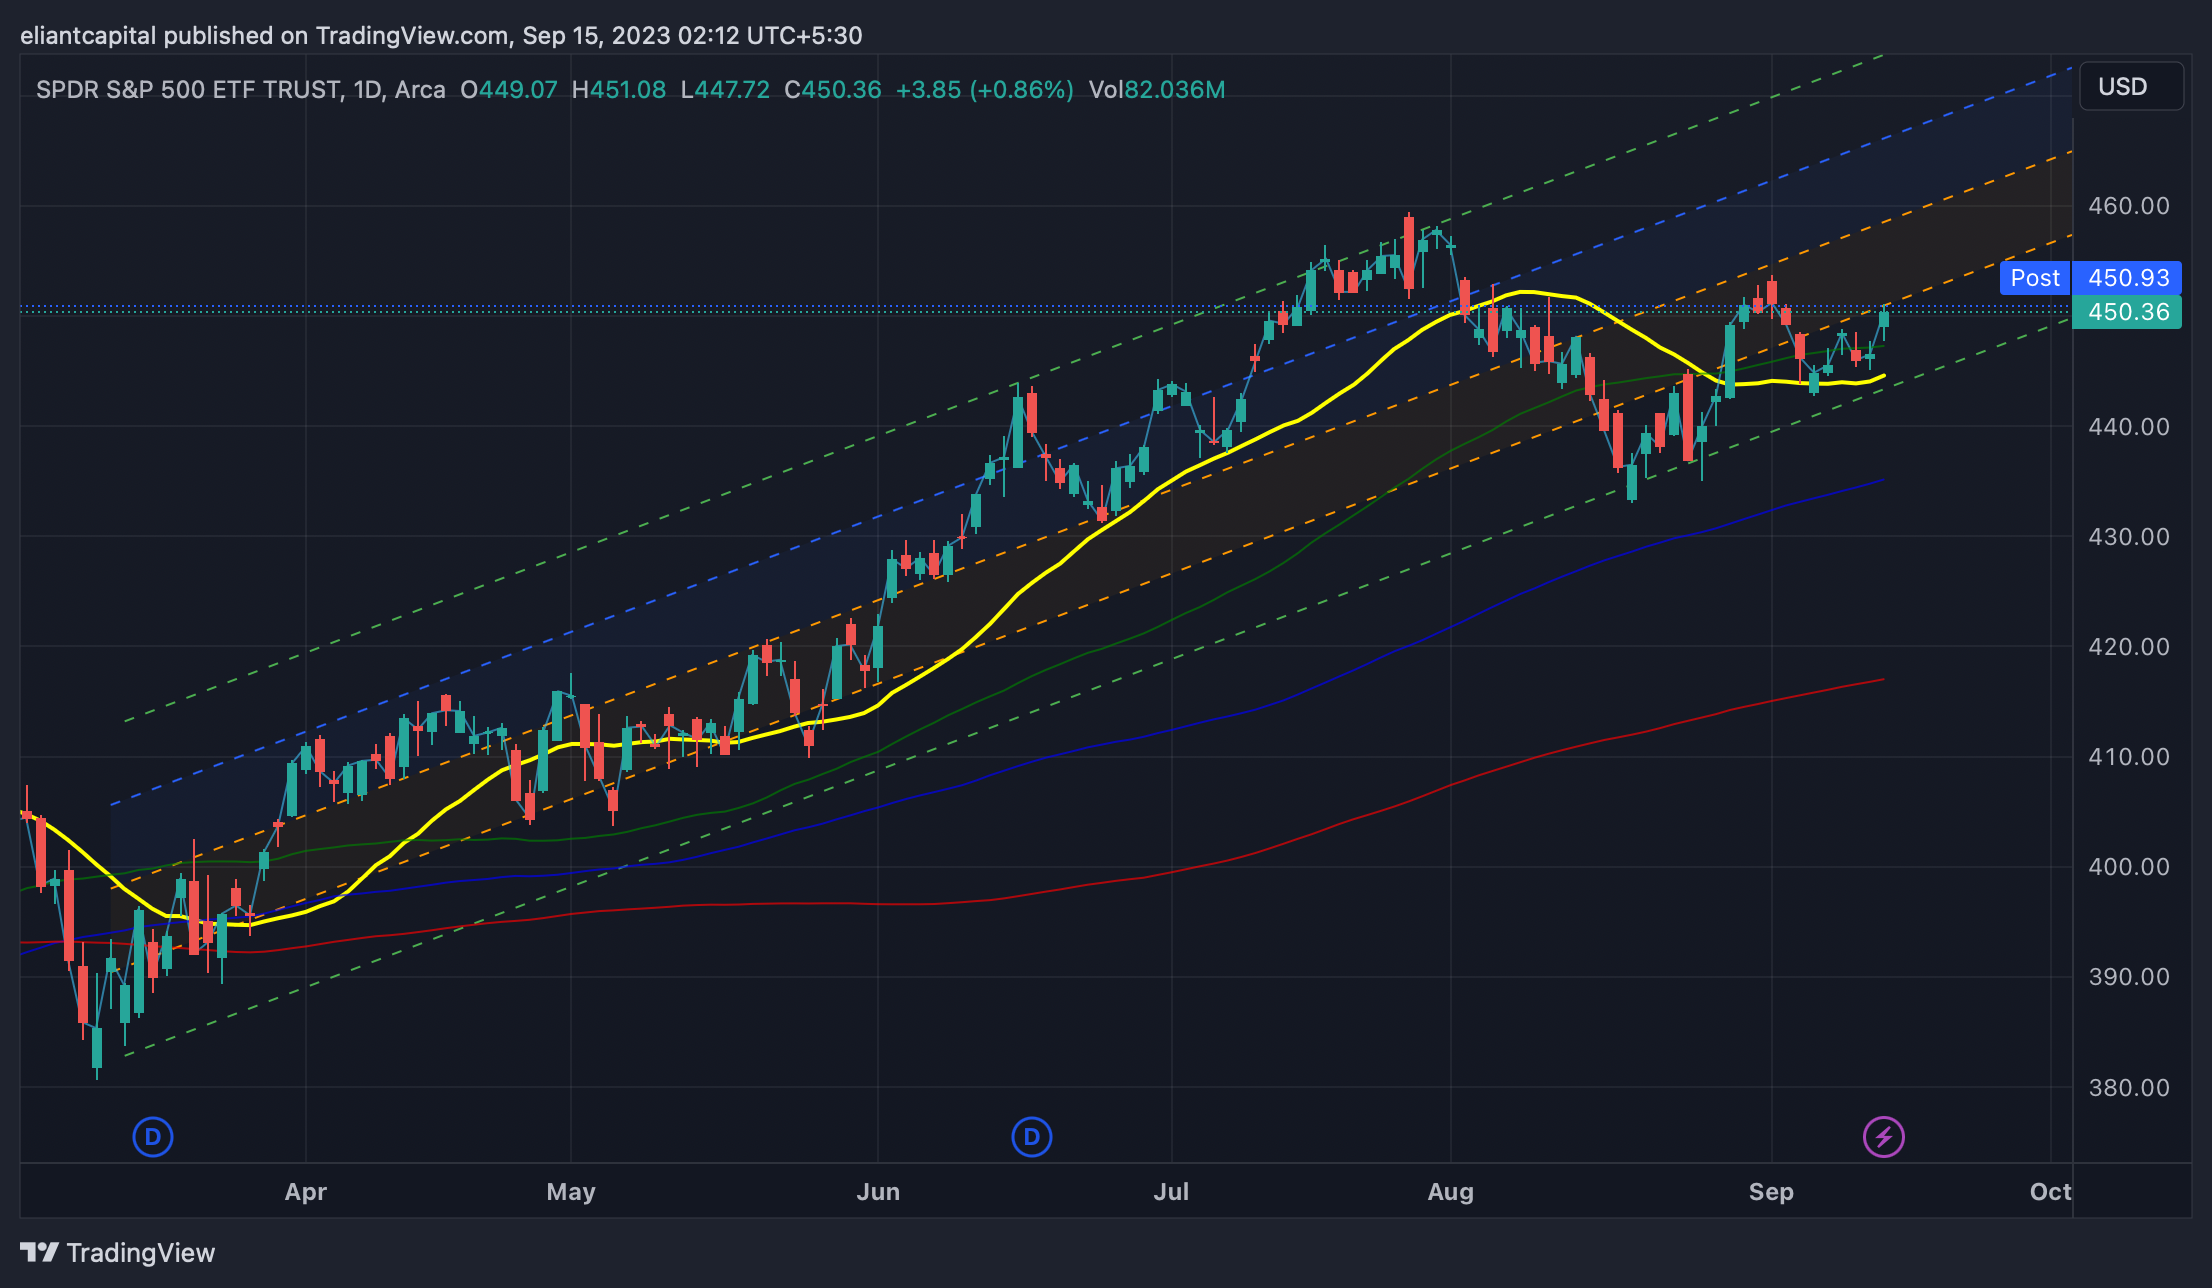The width and height of the screenshot is (2212, 1288).
Task: Click the SPDR S&P 500 ETF TRUST title
Action: coord(190,90)
